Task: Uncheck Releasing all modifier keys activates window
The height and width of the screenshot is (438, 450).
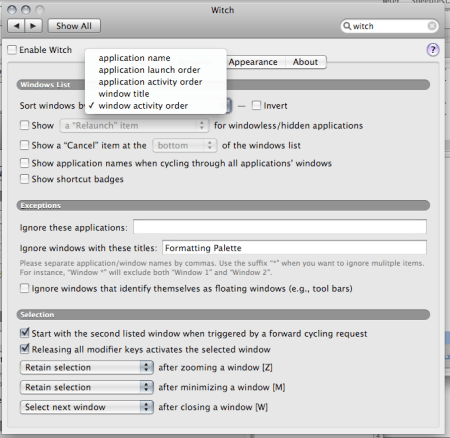Action: point(24,349)
